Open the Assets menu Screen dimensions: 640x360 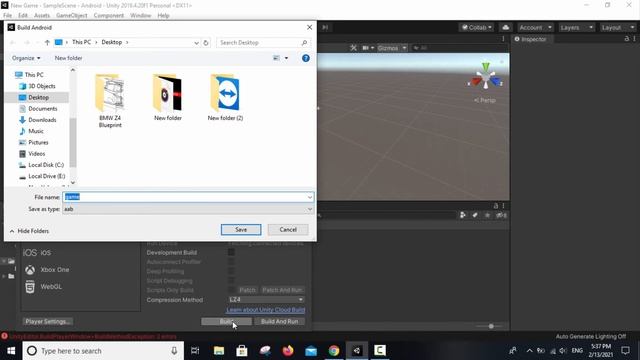coord(42,16)
